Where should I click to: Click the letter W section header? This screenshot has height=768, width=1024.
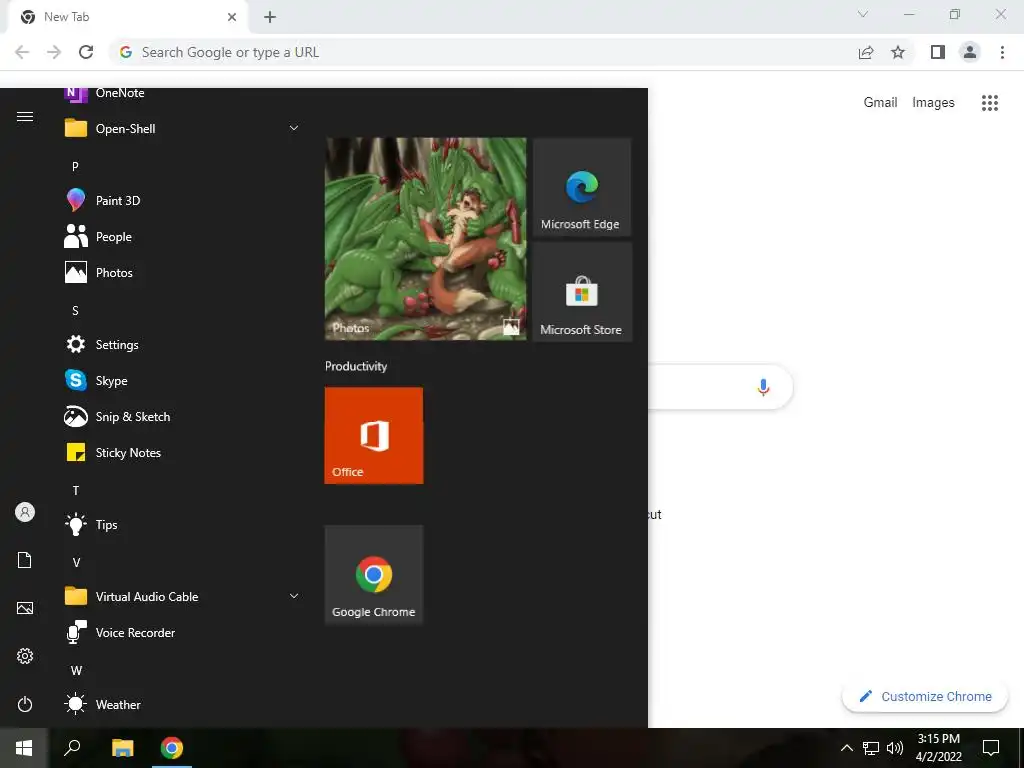tap(76, 670)
